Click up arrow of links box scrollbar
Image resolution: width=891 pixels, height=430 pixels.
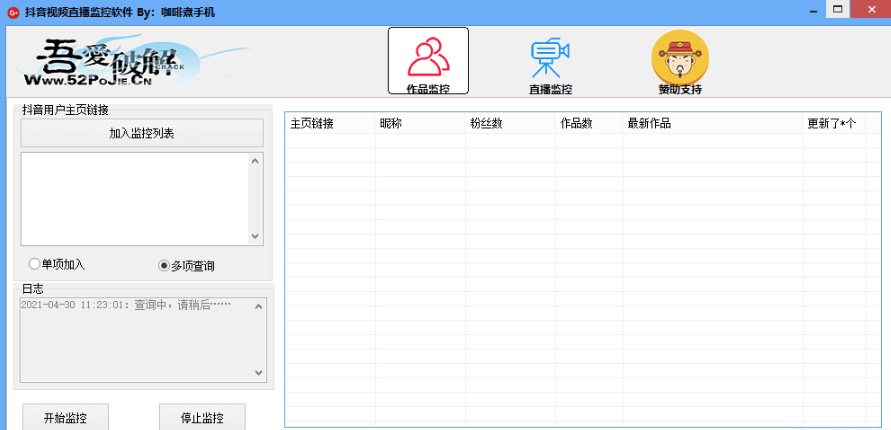click(255, 161)
